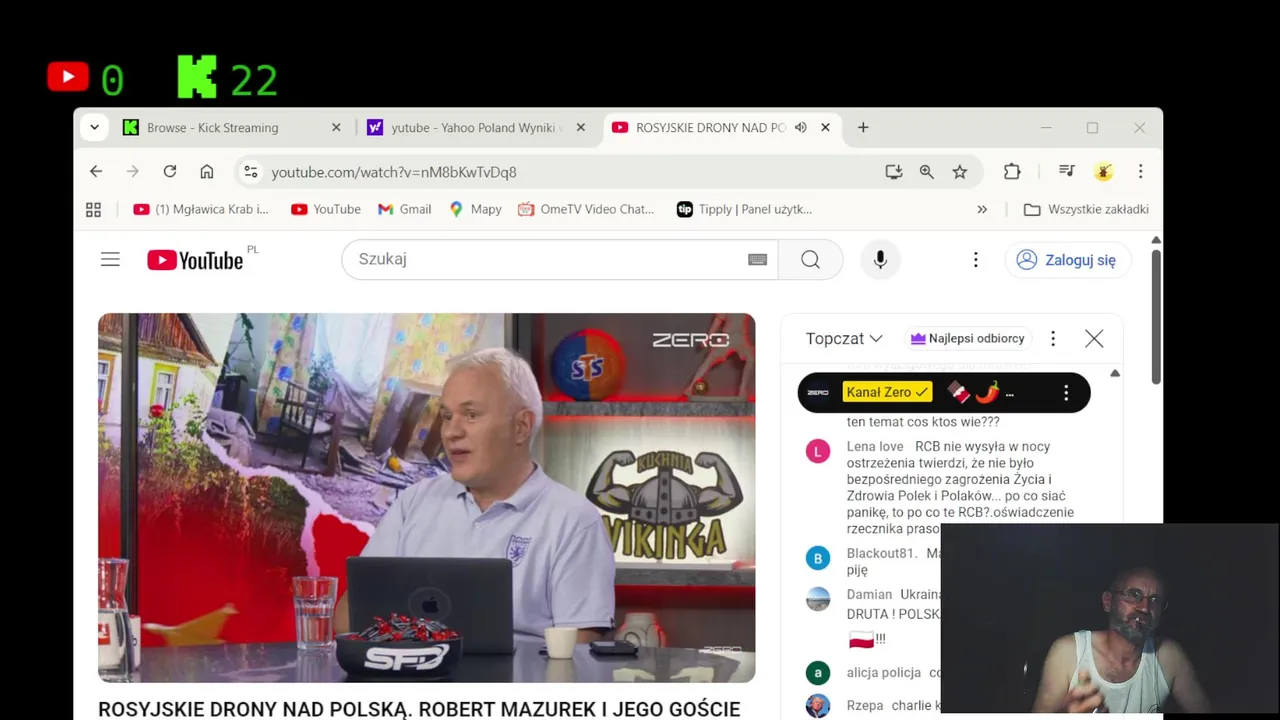Image resolution: width=1280 pixels, height=720 pixels.
Task: Open the OmeTV Video Chat bookmark
Action: point(587,210)
